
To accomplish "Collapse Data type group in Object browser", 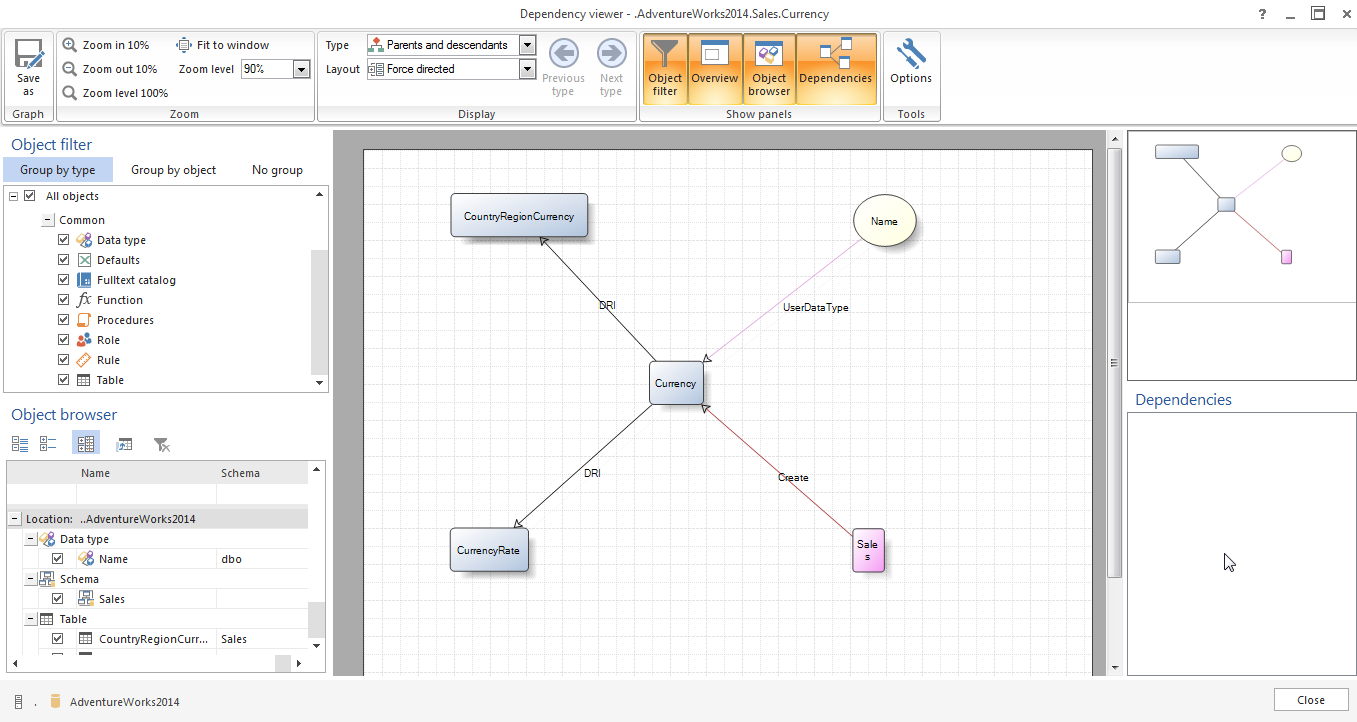I will (29, 539).
